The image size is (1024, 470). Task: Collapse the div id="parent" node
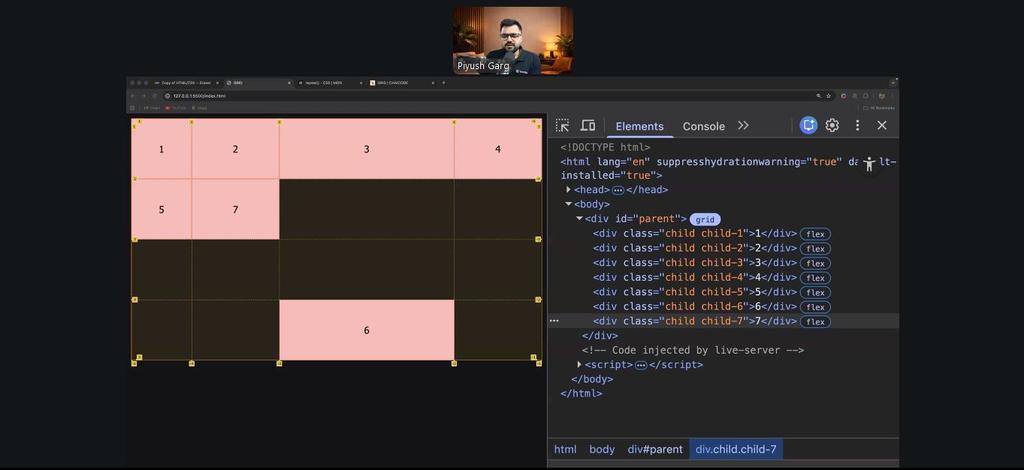pyautogui.click(x=579, y=219)
